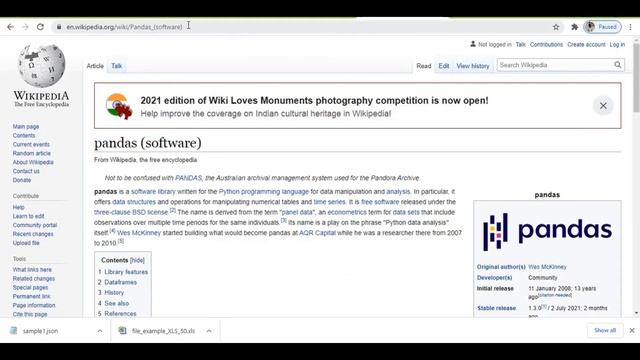Image resolution: width=640 pixels, height=360 pixels.
Task: Jump to See also section
Action: (x=117, y=303)
